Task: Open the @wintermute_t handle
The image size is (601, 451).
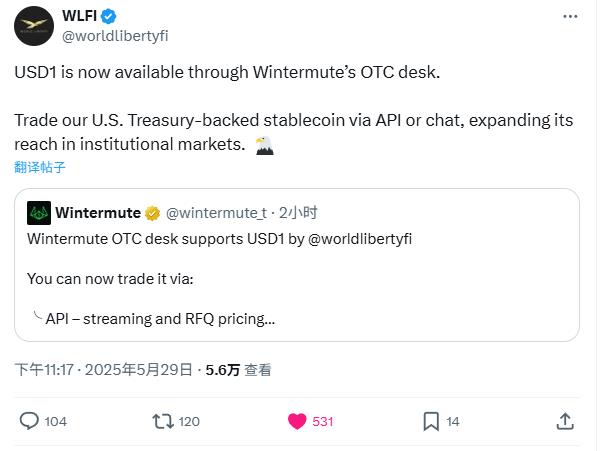Action: pos(216,213)
